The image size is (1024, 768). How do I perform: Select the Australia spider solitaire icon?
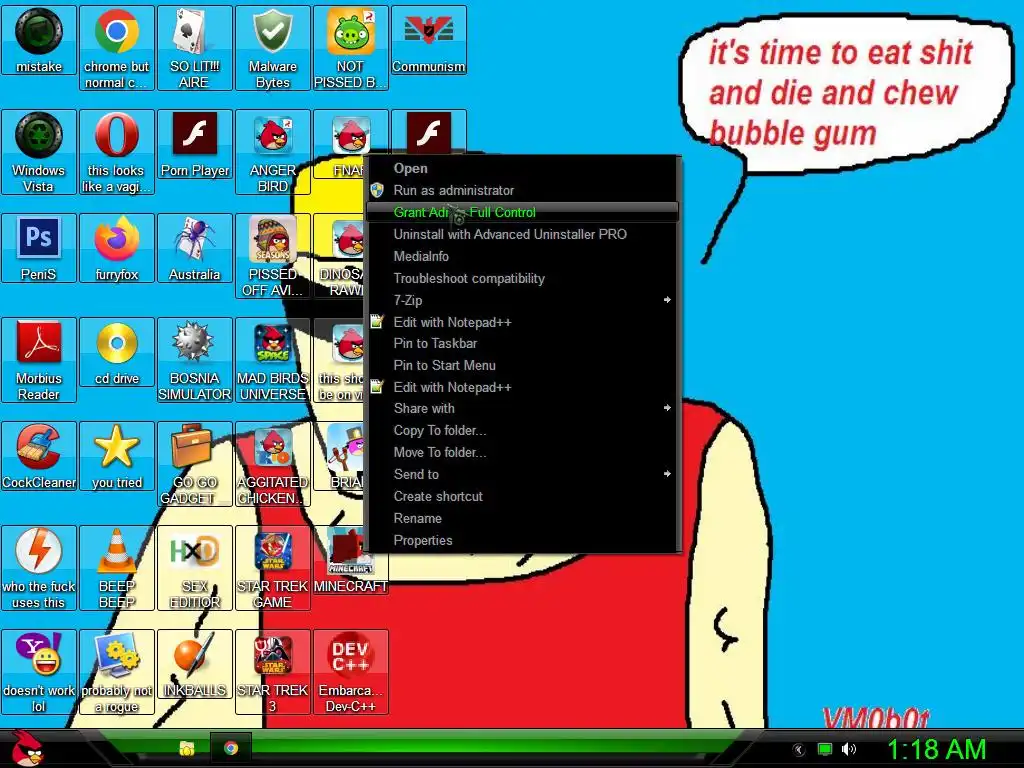coord(195,248)
